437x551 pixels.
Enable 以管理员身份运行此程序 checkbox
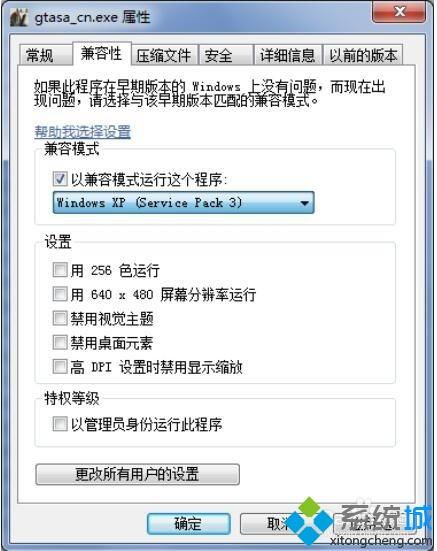pos(60,424)
